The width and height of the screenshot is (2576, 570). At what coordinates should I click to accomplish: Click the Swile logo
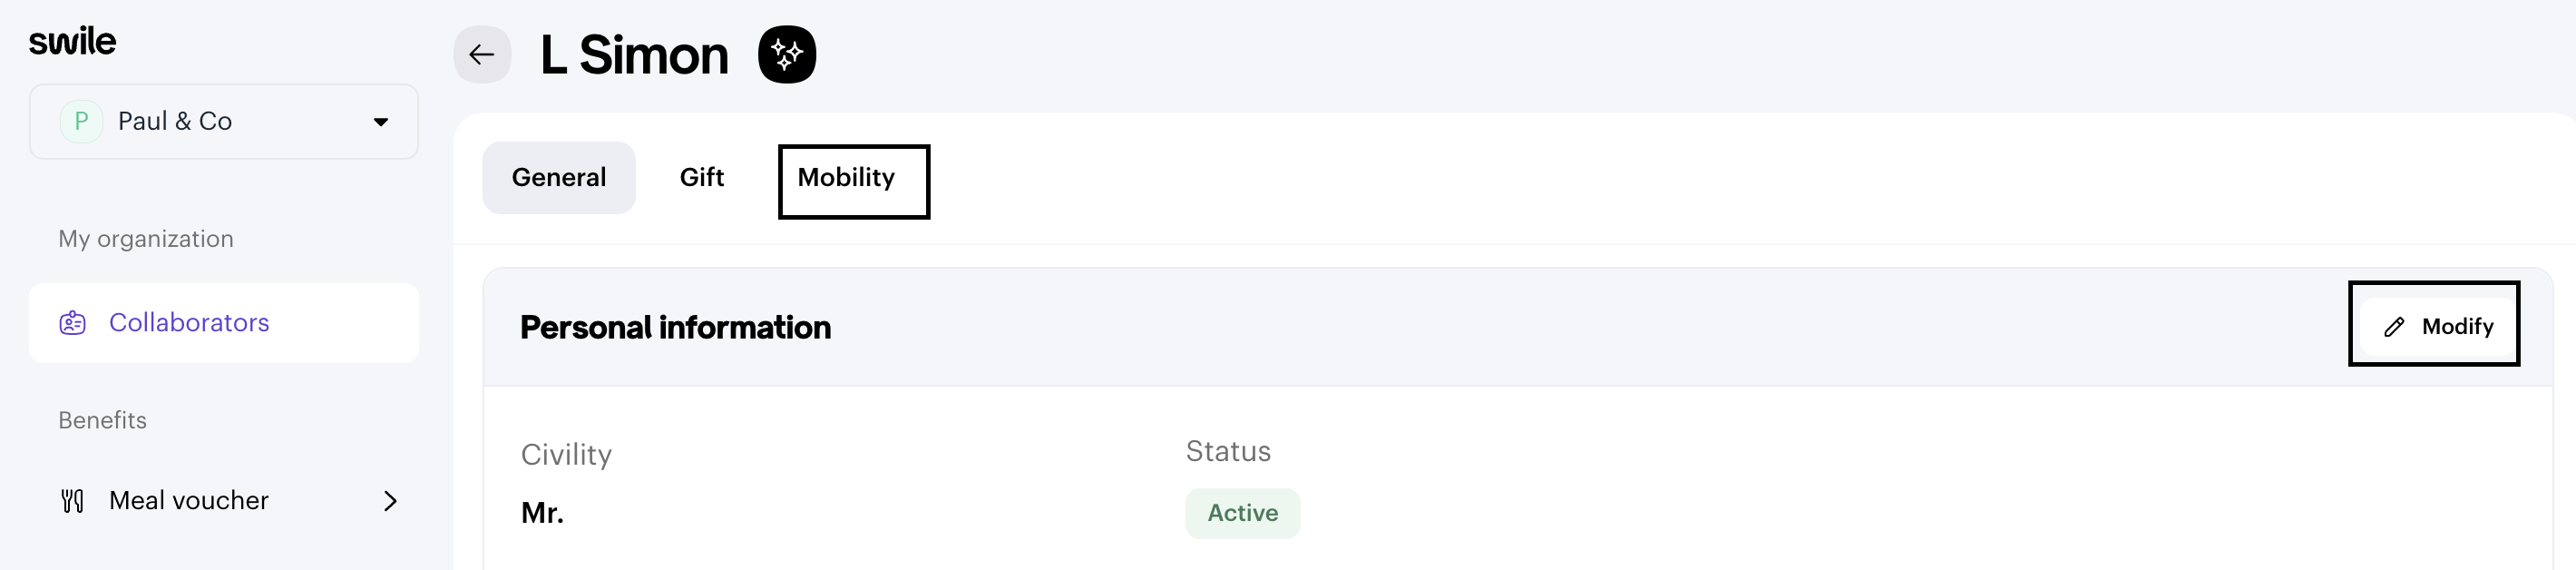[x=72, y=41]
